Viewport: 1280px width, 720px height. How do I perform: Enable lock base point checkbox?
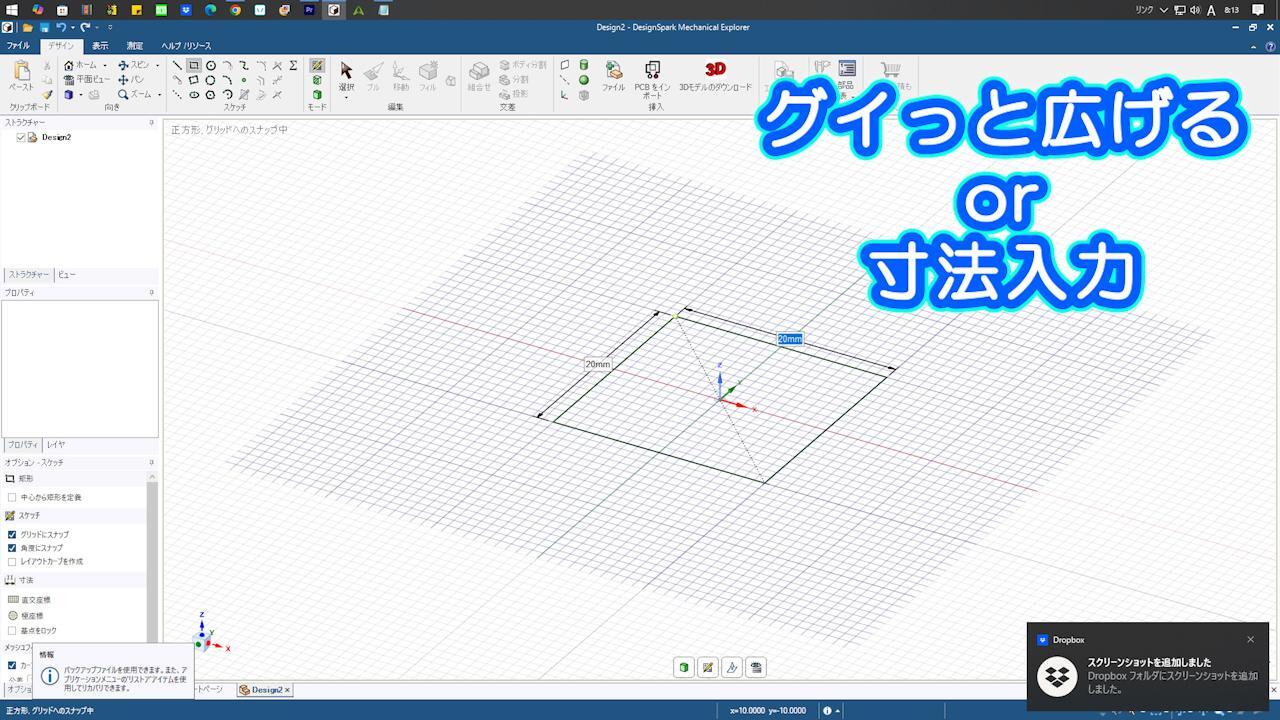tap(12, 631)
